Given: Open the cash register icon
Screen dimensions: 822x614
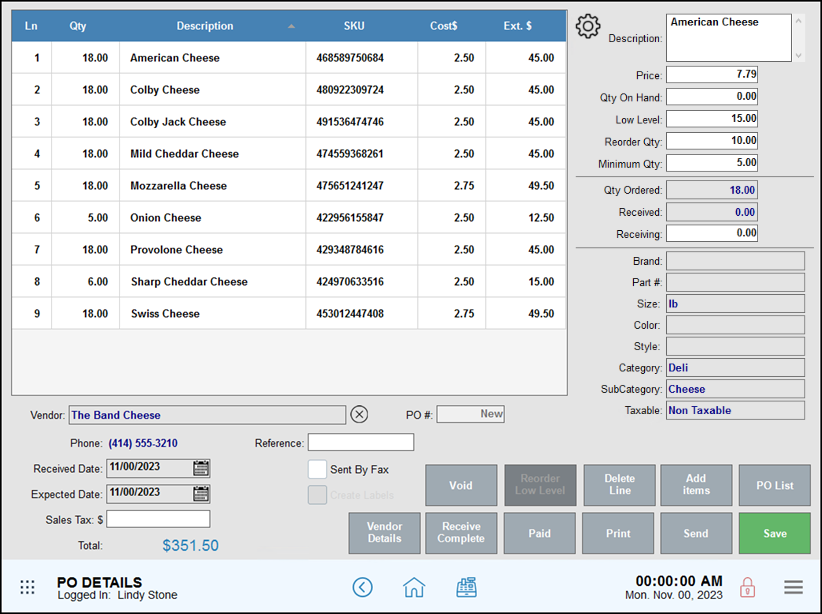Looking at the screenshot, I should (466, 588).
